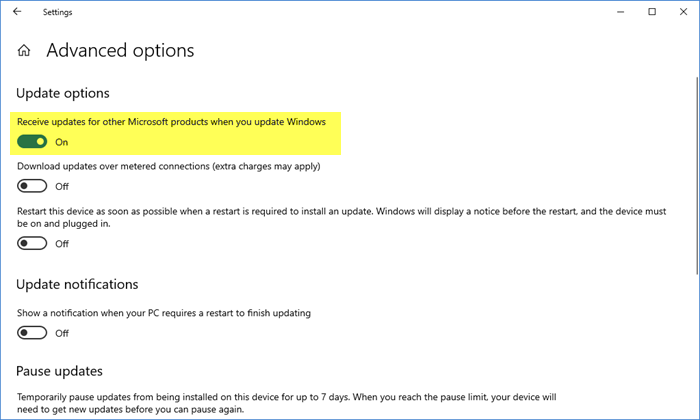Minimize the Settings window
Viewport: 700px width, 420px height.
coord(621,12)
